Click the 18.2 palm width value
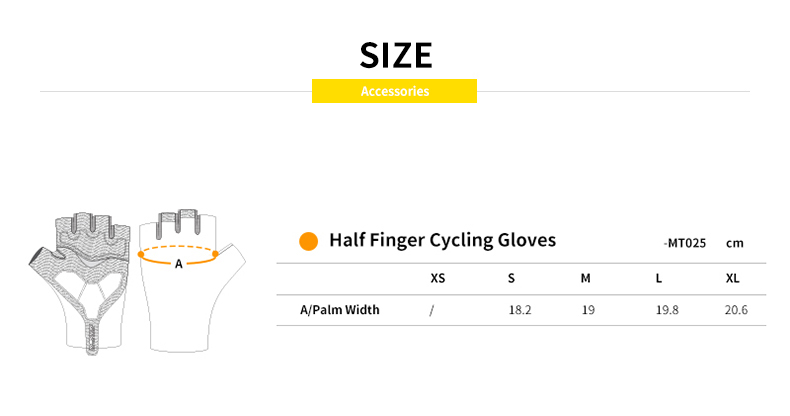The image size is (790, 416). pyautogui.click(x=520, y=310)
